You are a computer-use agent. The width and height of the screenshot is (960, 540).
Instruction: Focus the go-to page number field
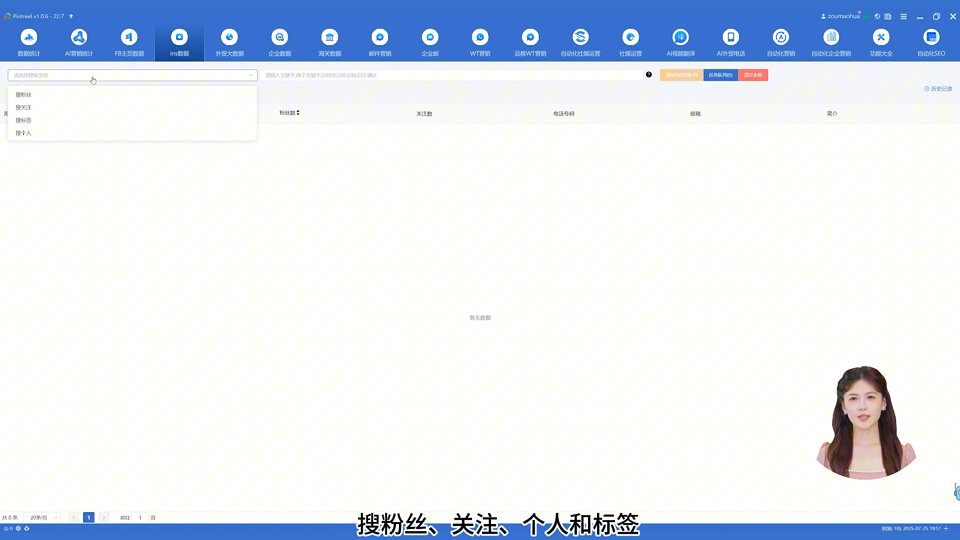tap(140, 517)
